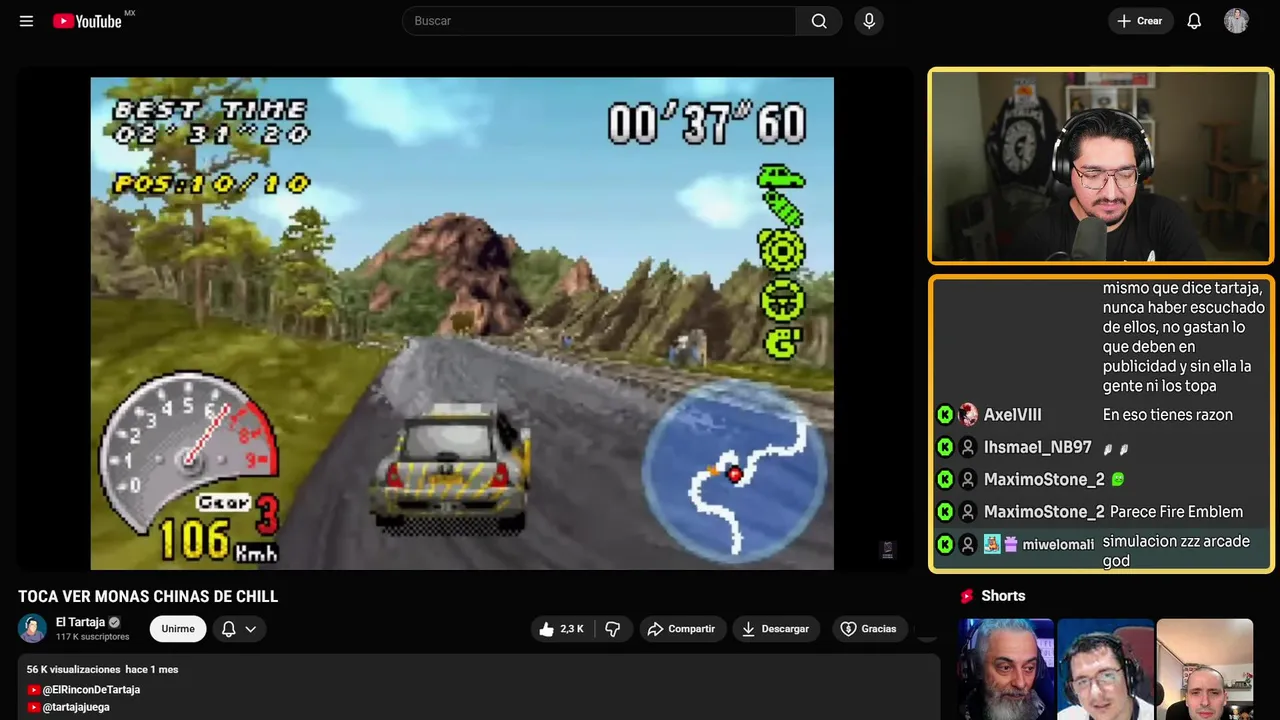Click the '117 K suscriptores' text
The image size is (1280, 720).
92,637
